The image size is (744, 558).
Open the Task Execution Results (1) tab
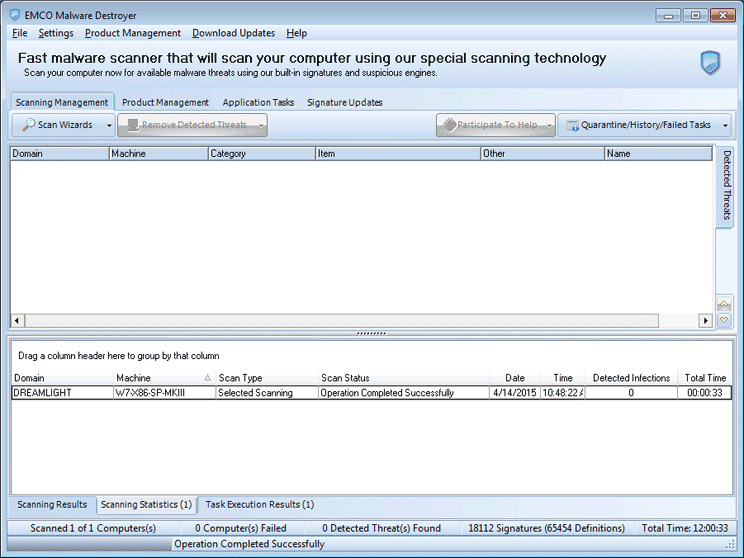pyautogui.click(x=260, y=504)
